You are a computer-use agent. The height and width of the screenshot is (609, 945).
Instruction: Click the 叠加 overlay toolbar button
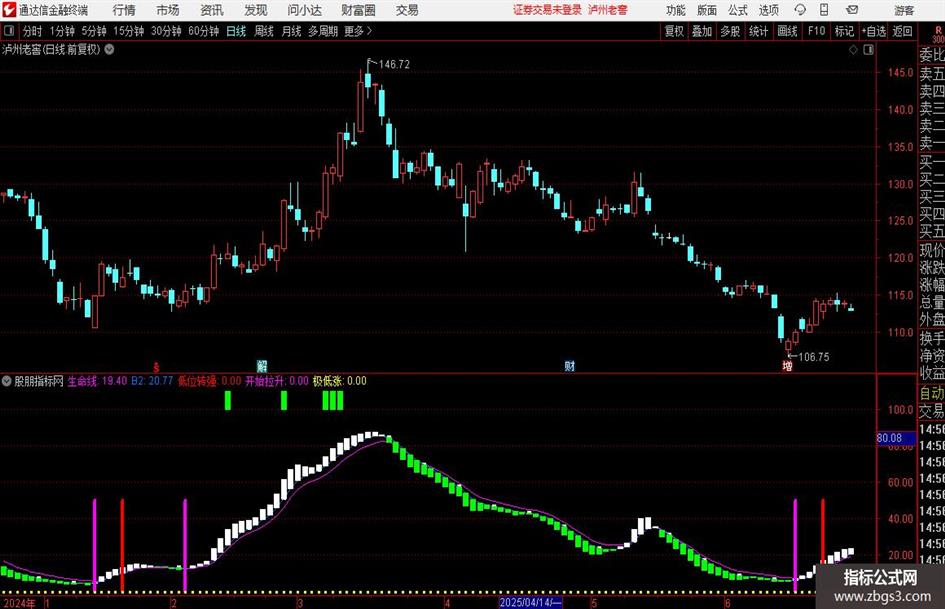[702, 31]
